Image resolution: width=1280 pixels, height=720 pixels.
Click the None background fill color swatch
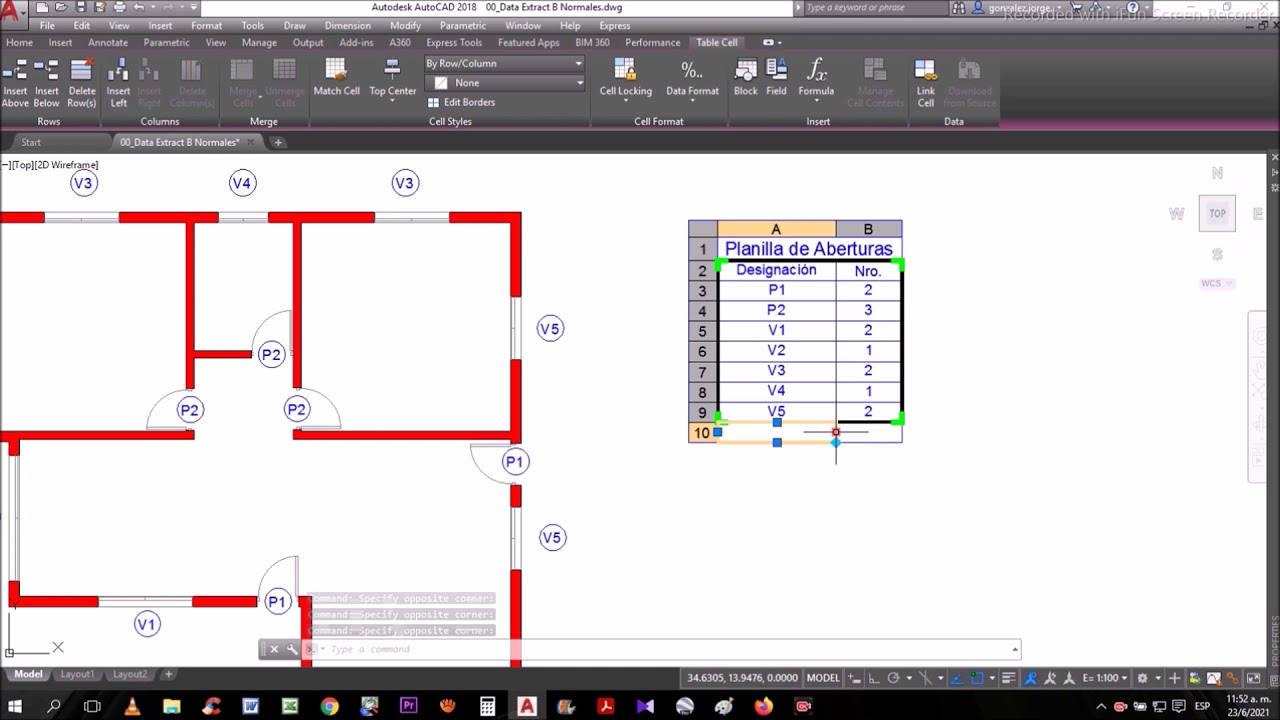coord(441,83)
